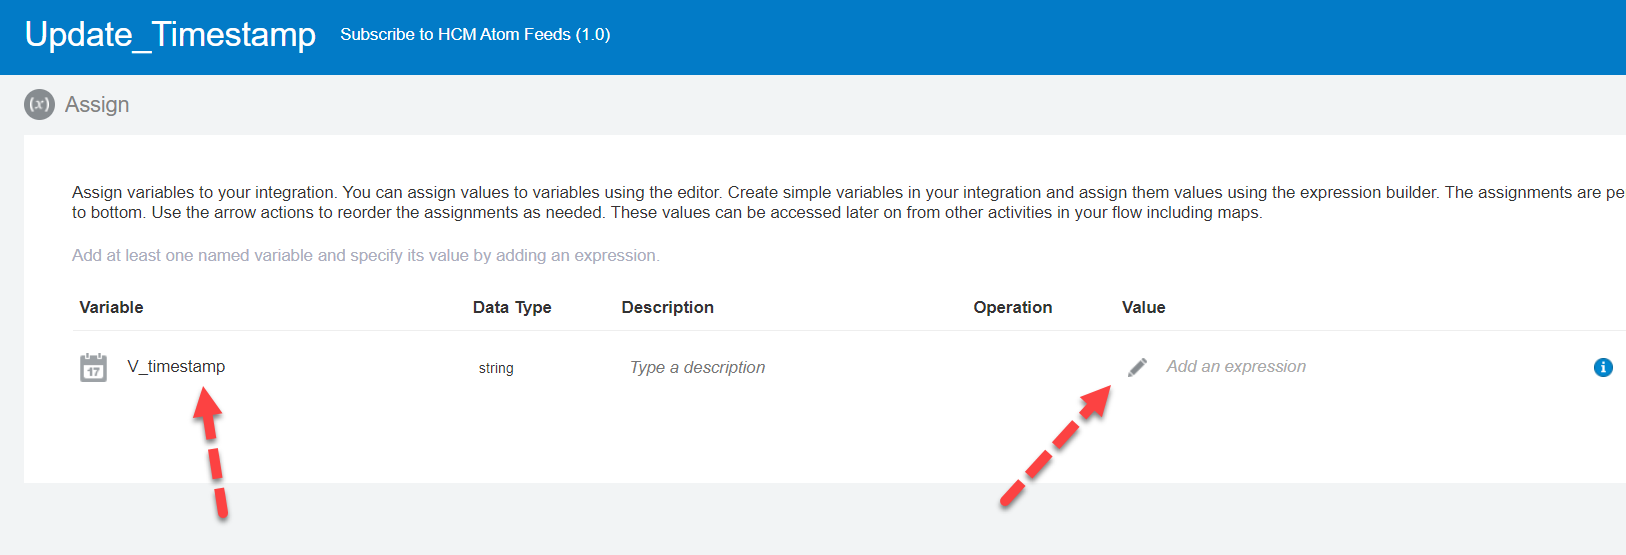
Task: Click the calendar icon beside V_timestamp
Action: [93, 367]
